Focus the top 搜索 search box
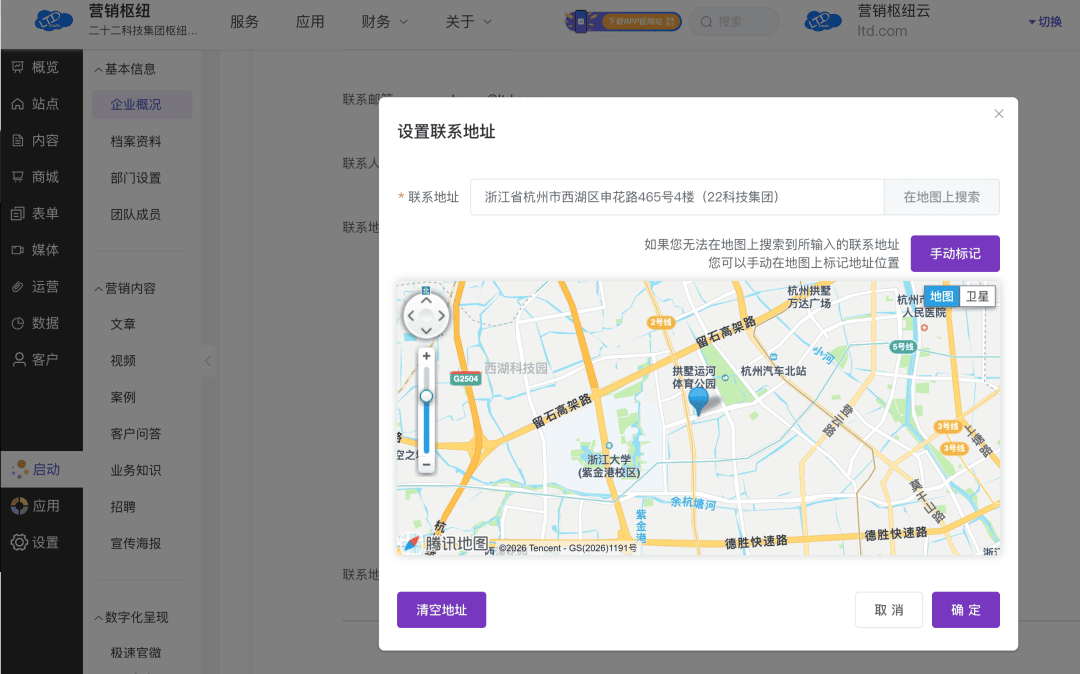 (x=734, y=22)
